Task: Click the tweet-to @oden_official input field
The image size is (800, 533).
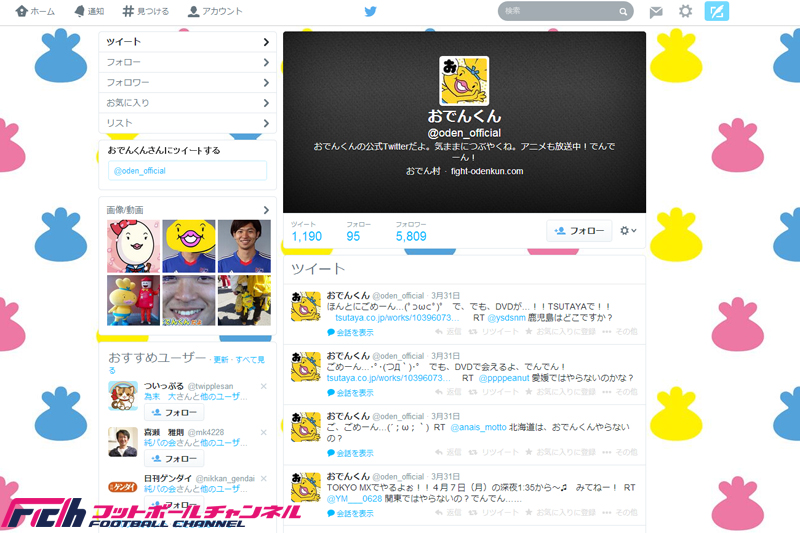Action: pyautogui.click(x=187, y=171)
